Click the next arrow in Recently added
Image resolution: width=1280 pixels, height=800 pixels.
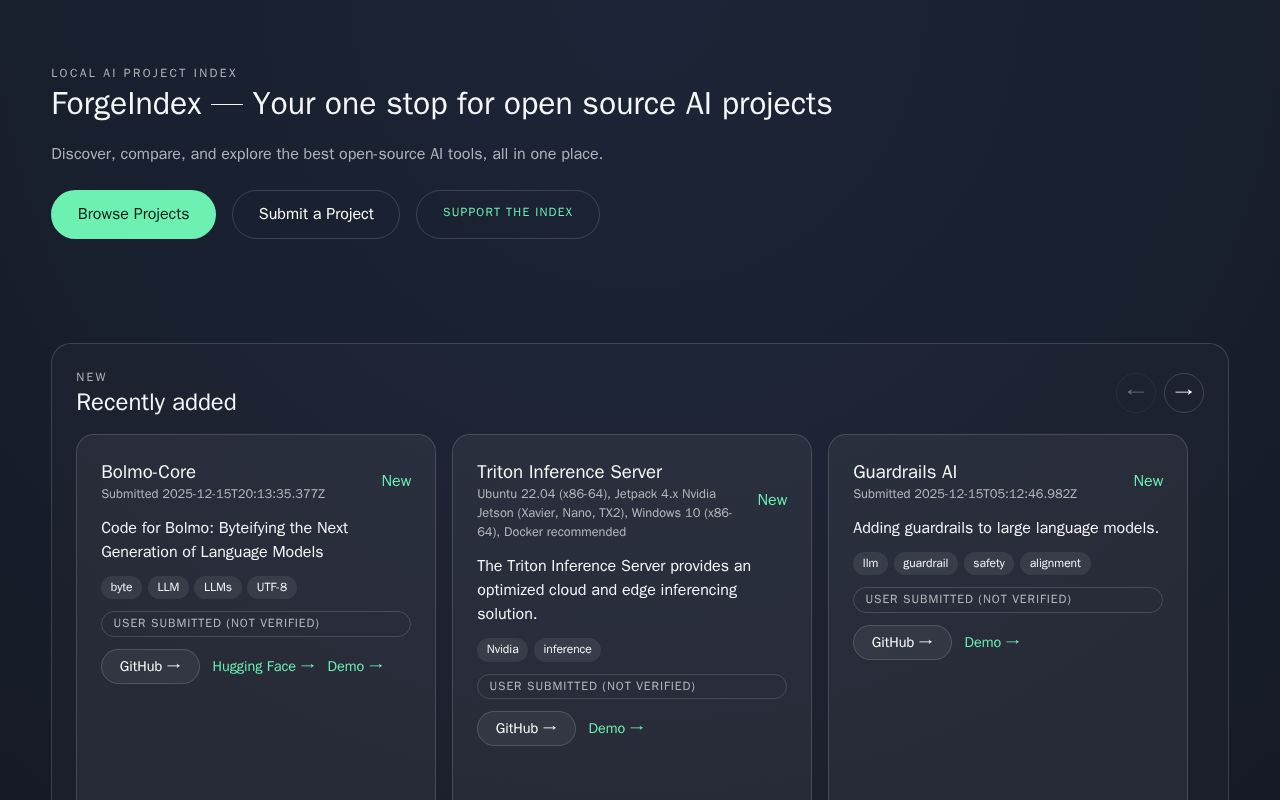pos(1183,393)
